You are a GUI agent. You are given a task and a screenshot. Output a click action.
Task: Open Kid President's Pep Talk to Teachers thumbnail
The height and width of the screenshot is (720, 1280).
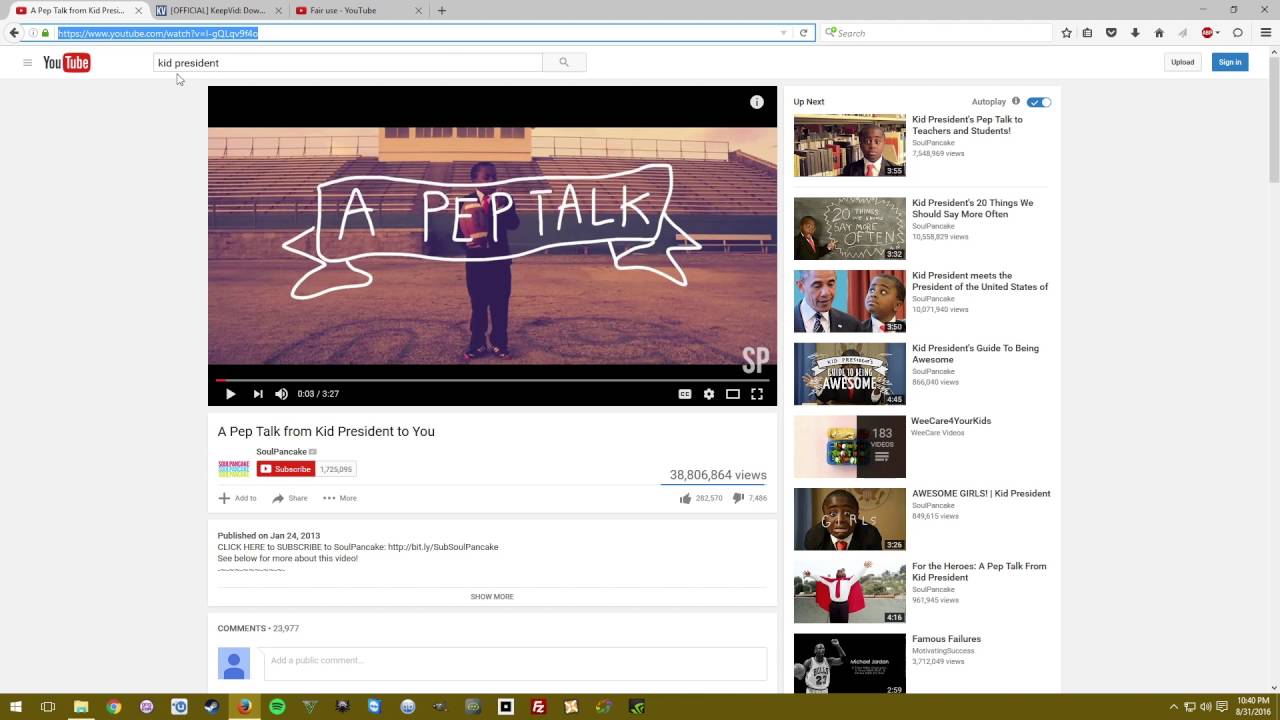pyautogui.click(x=850, y=145)
